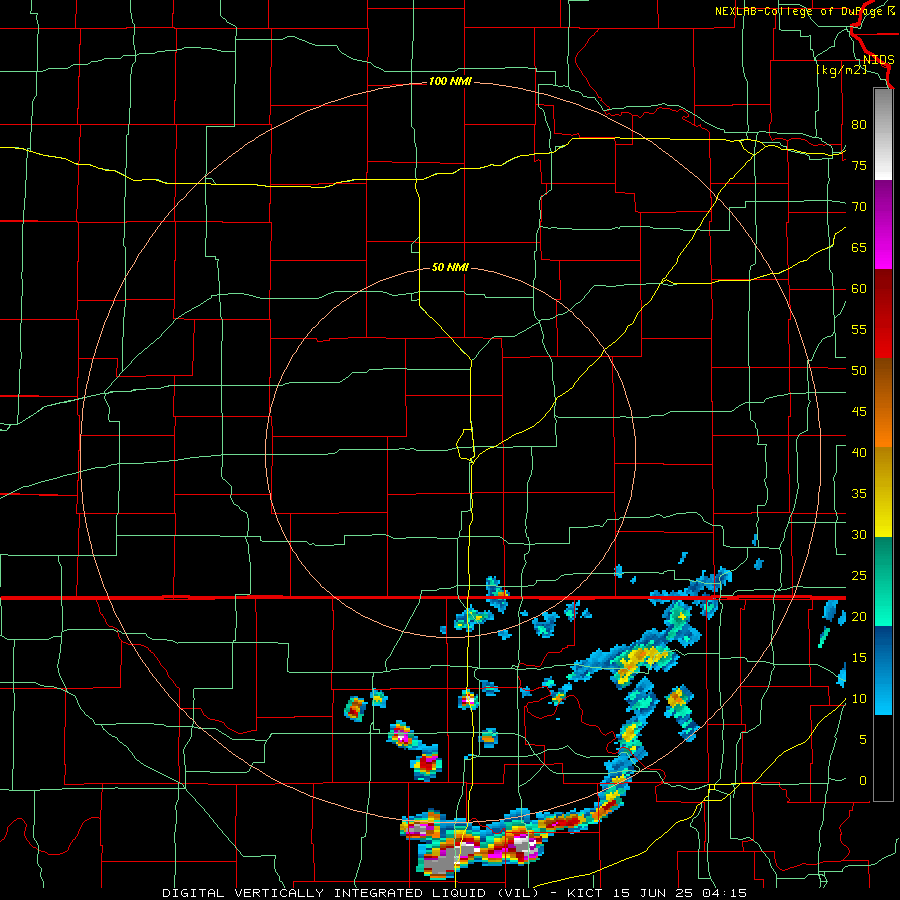Select the 04:15 timestamp
Screen dimensions: 900x900
pos(724,893)
